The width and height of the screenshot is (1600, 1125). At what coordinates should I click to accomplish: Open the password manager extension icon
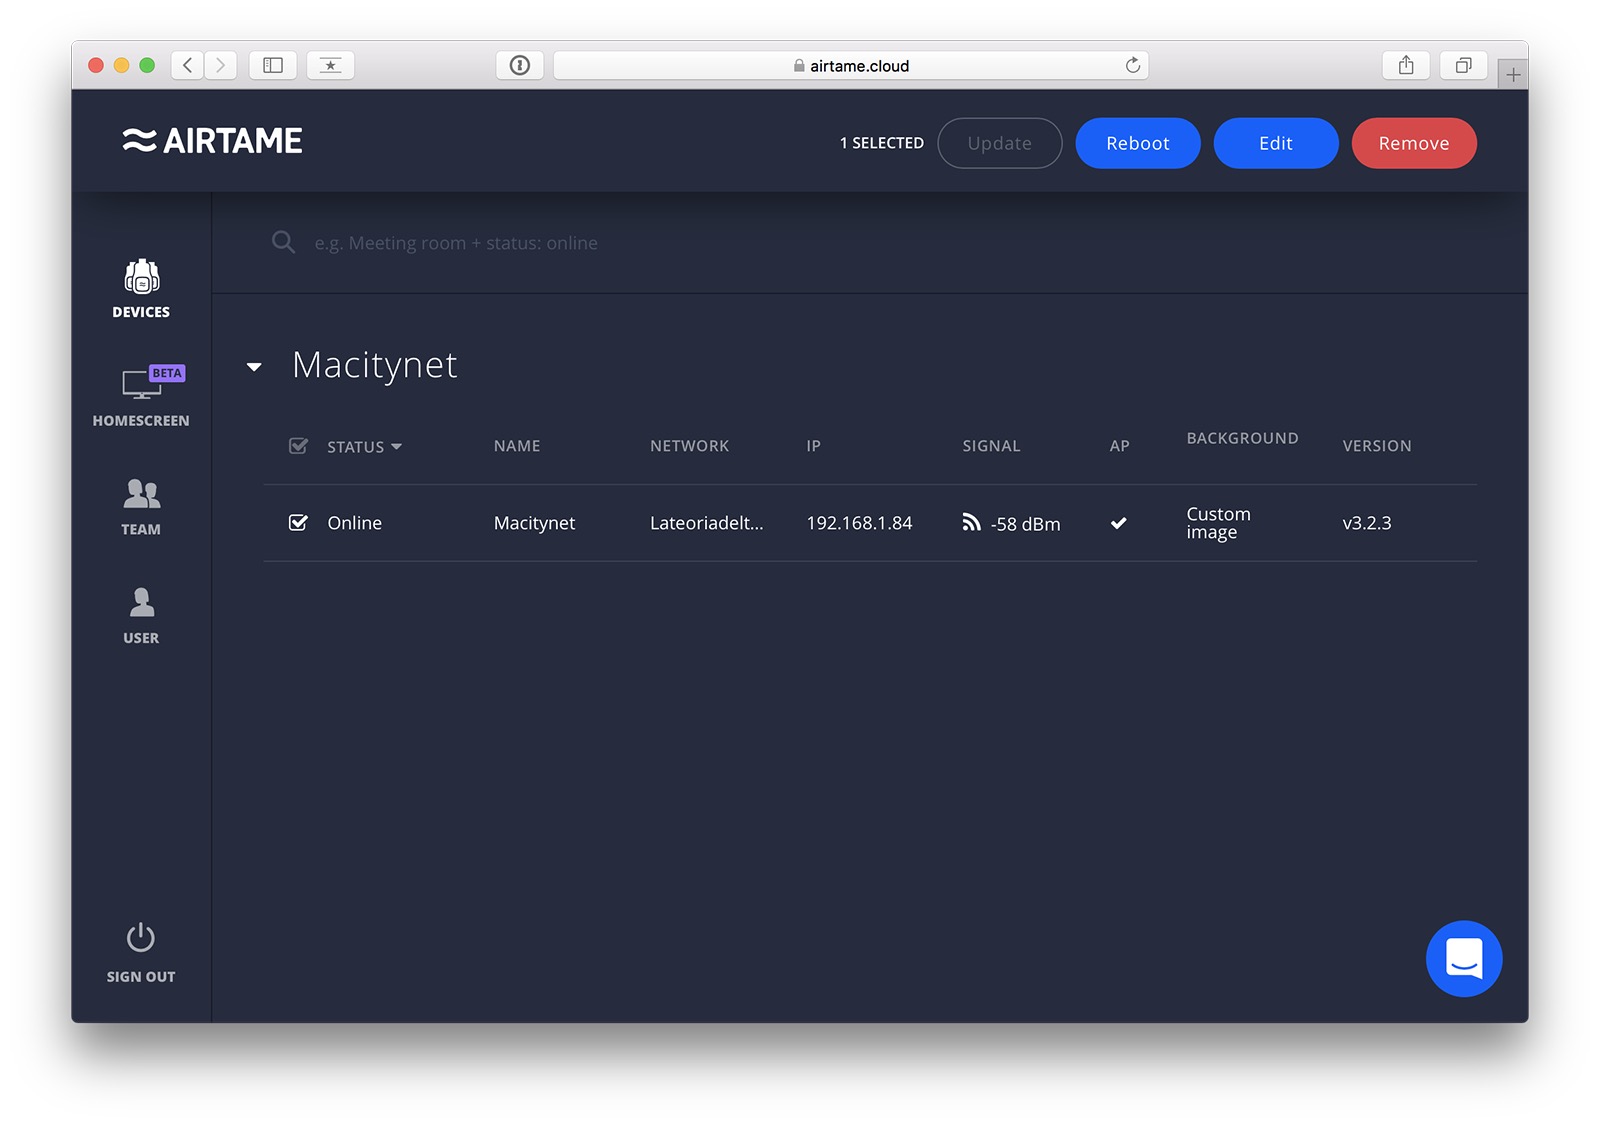tap(520, 65)
